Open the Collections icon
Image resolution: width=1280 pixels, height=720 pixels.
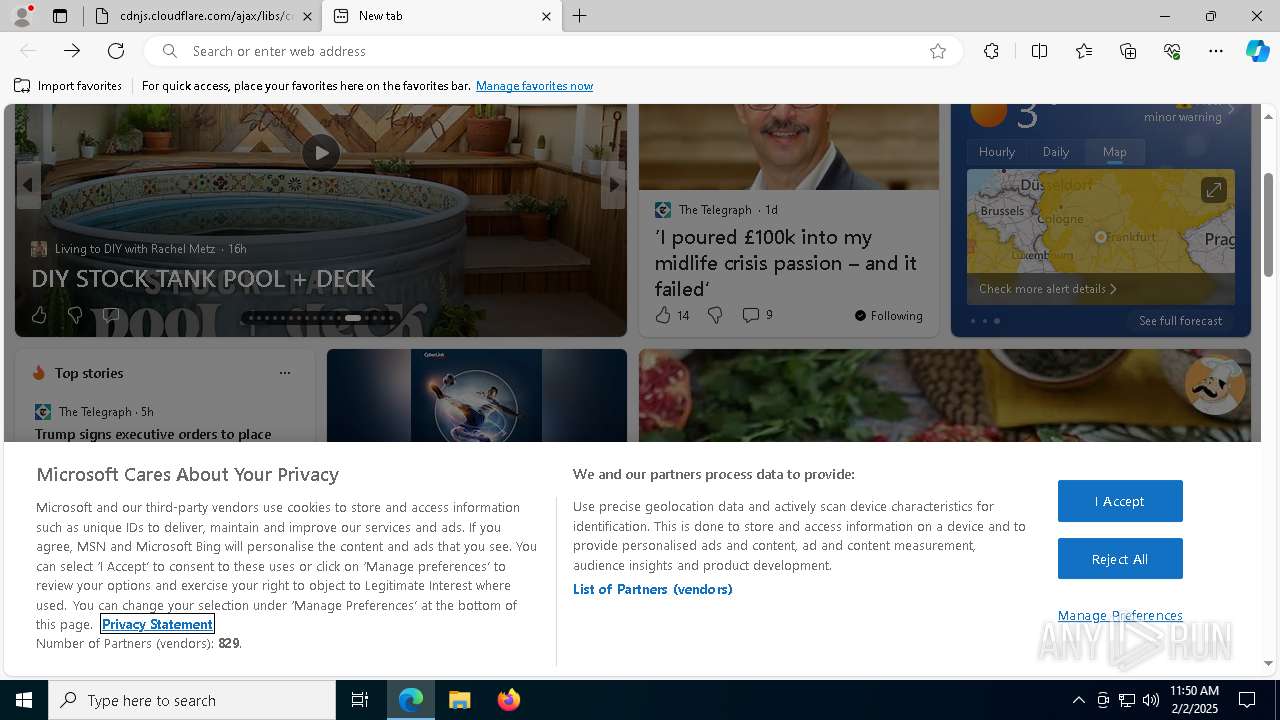click(x=1128, y=51)
